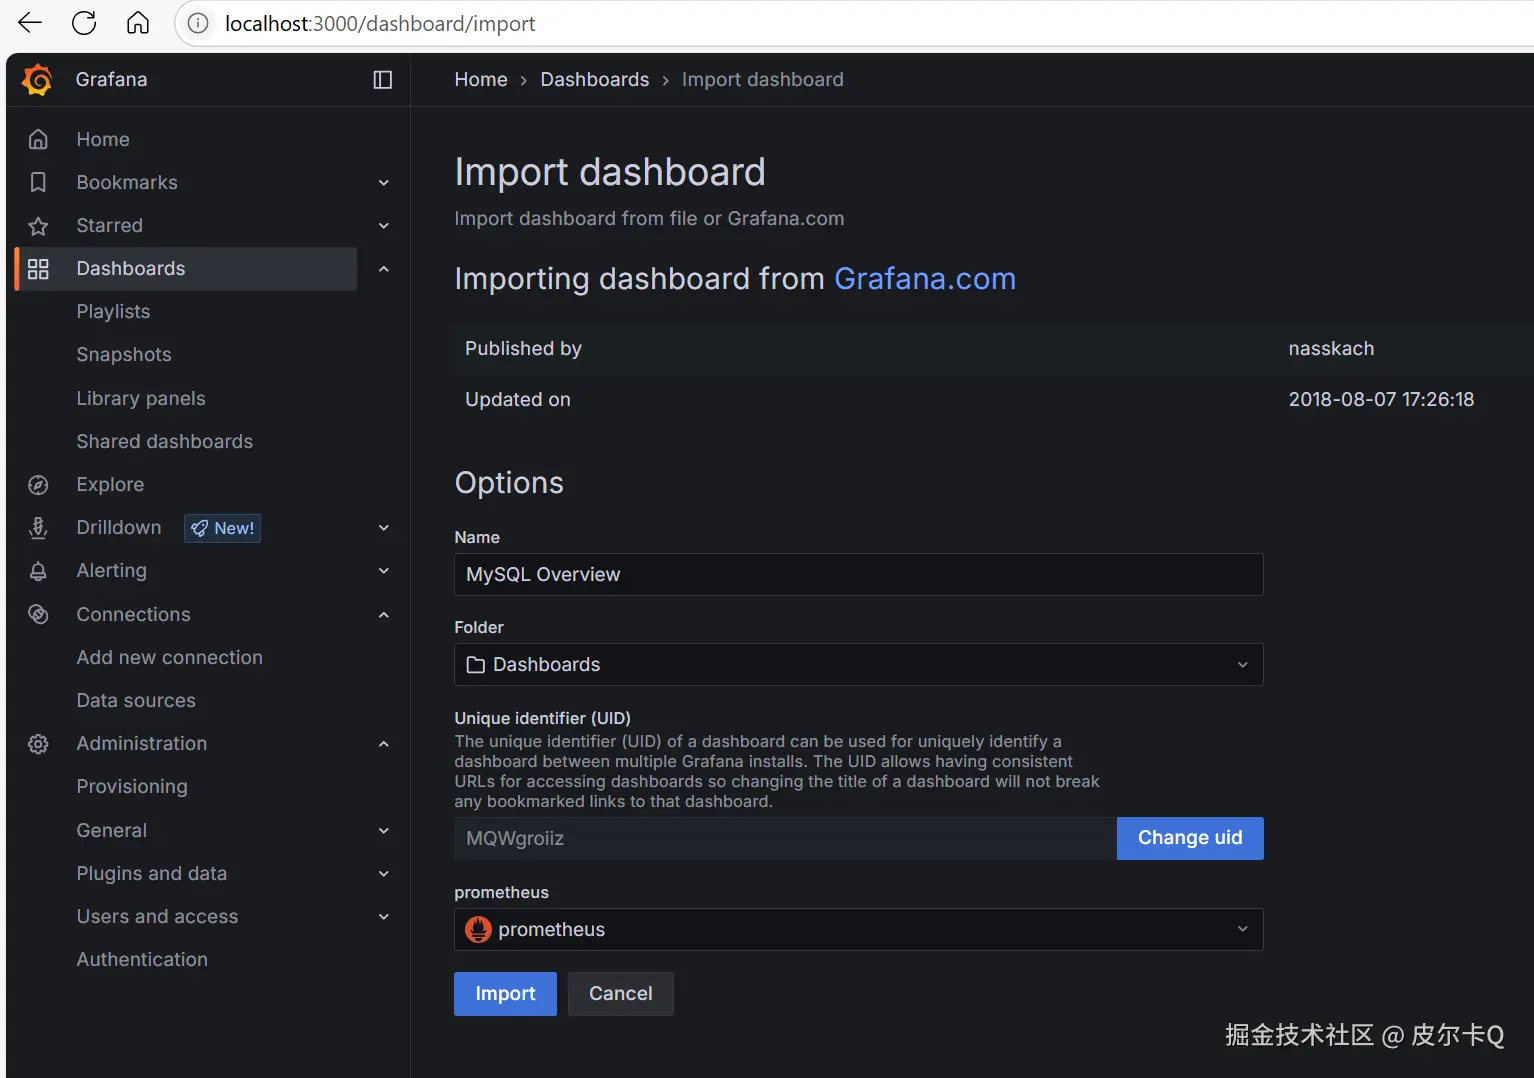1534x1078 pixels.
Task: Expand the Drilldown section chevron
Action: [x=383, y=528]
